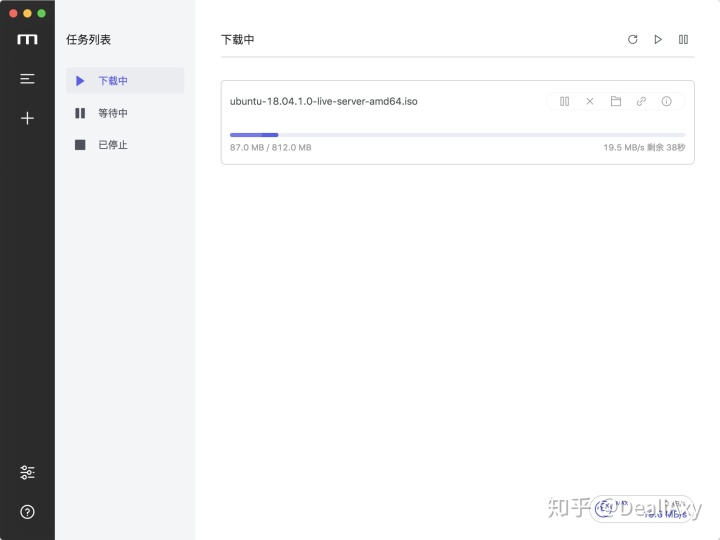This screenshot has height=540, width=720.
Task: Resume all tasks with play icon
Action: click(x=658, y=39)
